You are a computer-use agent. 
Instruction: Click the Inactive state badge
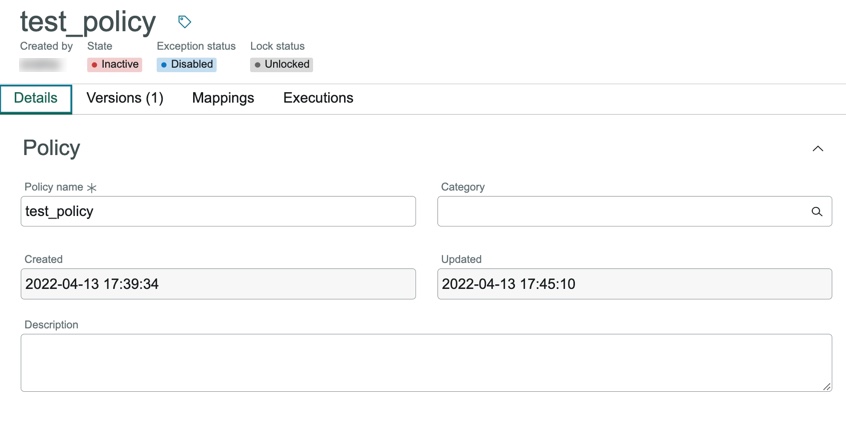coord(114,65)
